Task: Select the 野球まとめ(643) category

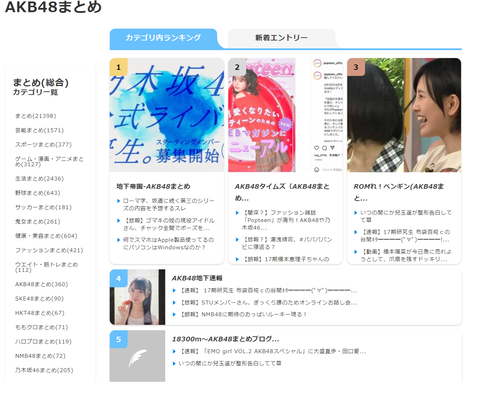Action: [38, 193]
